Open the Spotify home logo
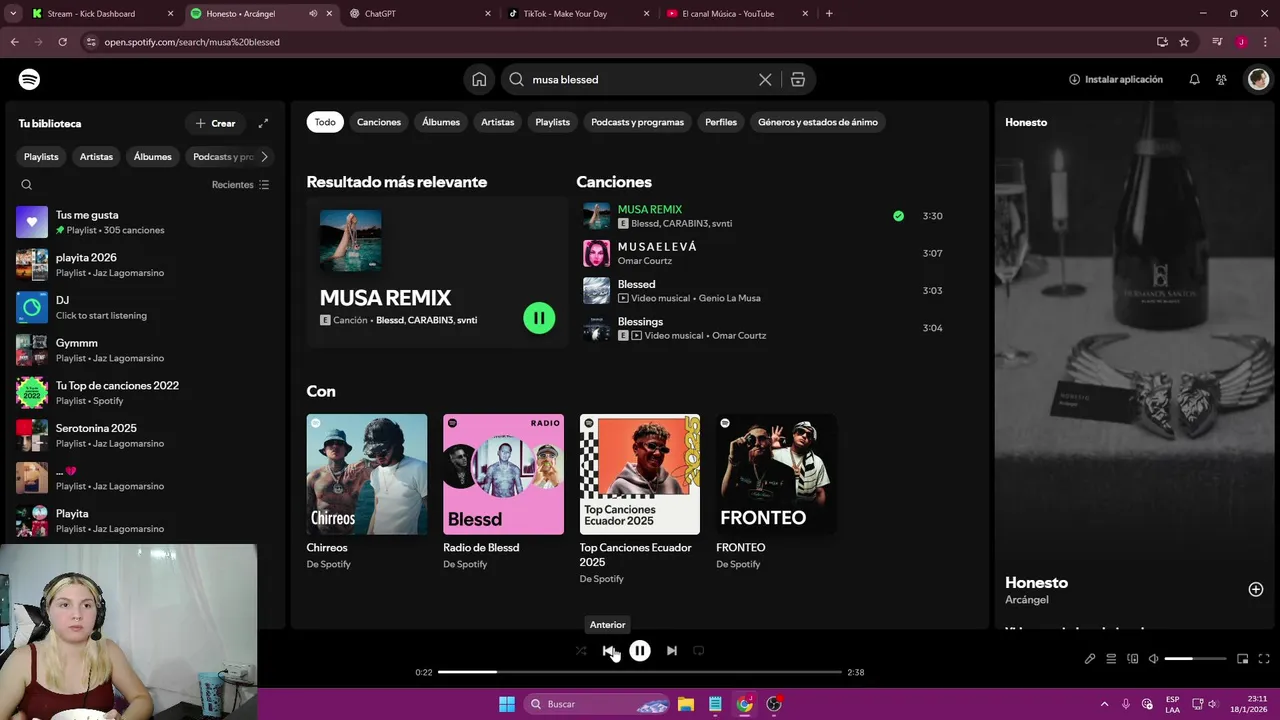This screenshot has height=720, width=1280. 30,79
